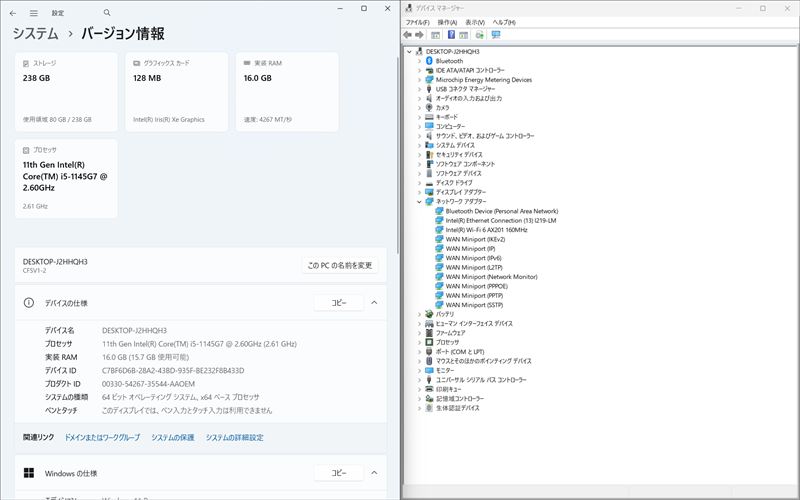Click the Device Manager toolbar back arrow
800x500 pixels.
click(409, 35)
